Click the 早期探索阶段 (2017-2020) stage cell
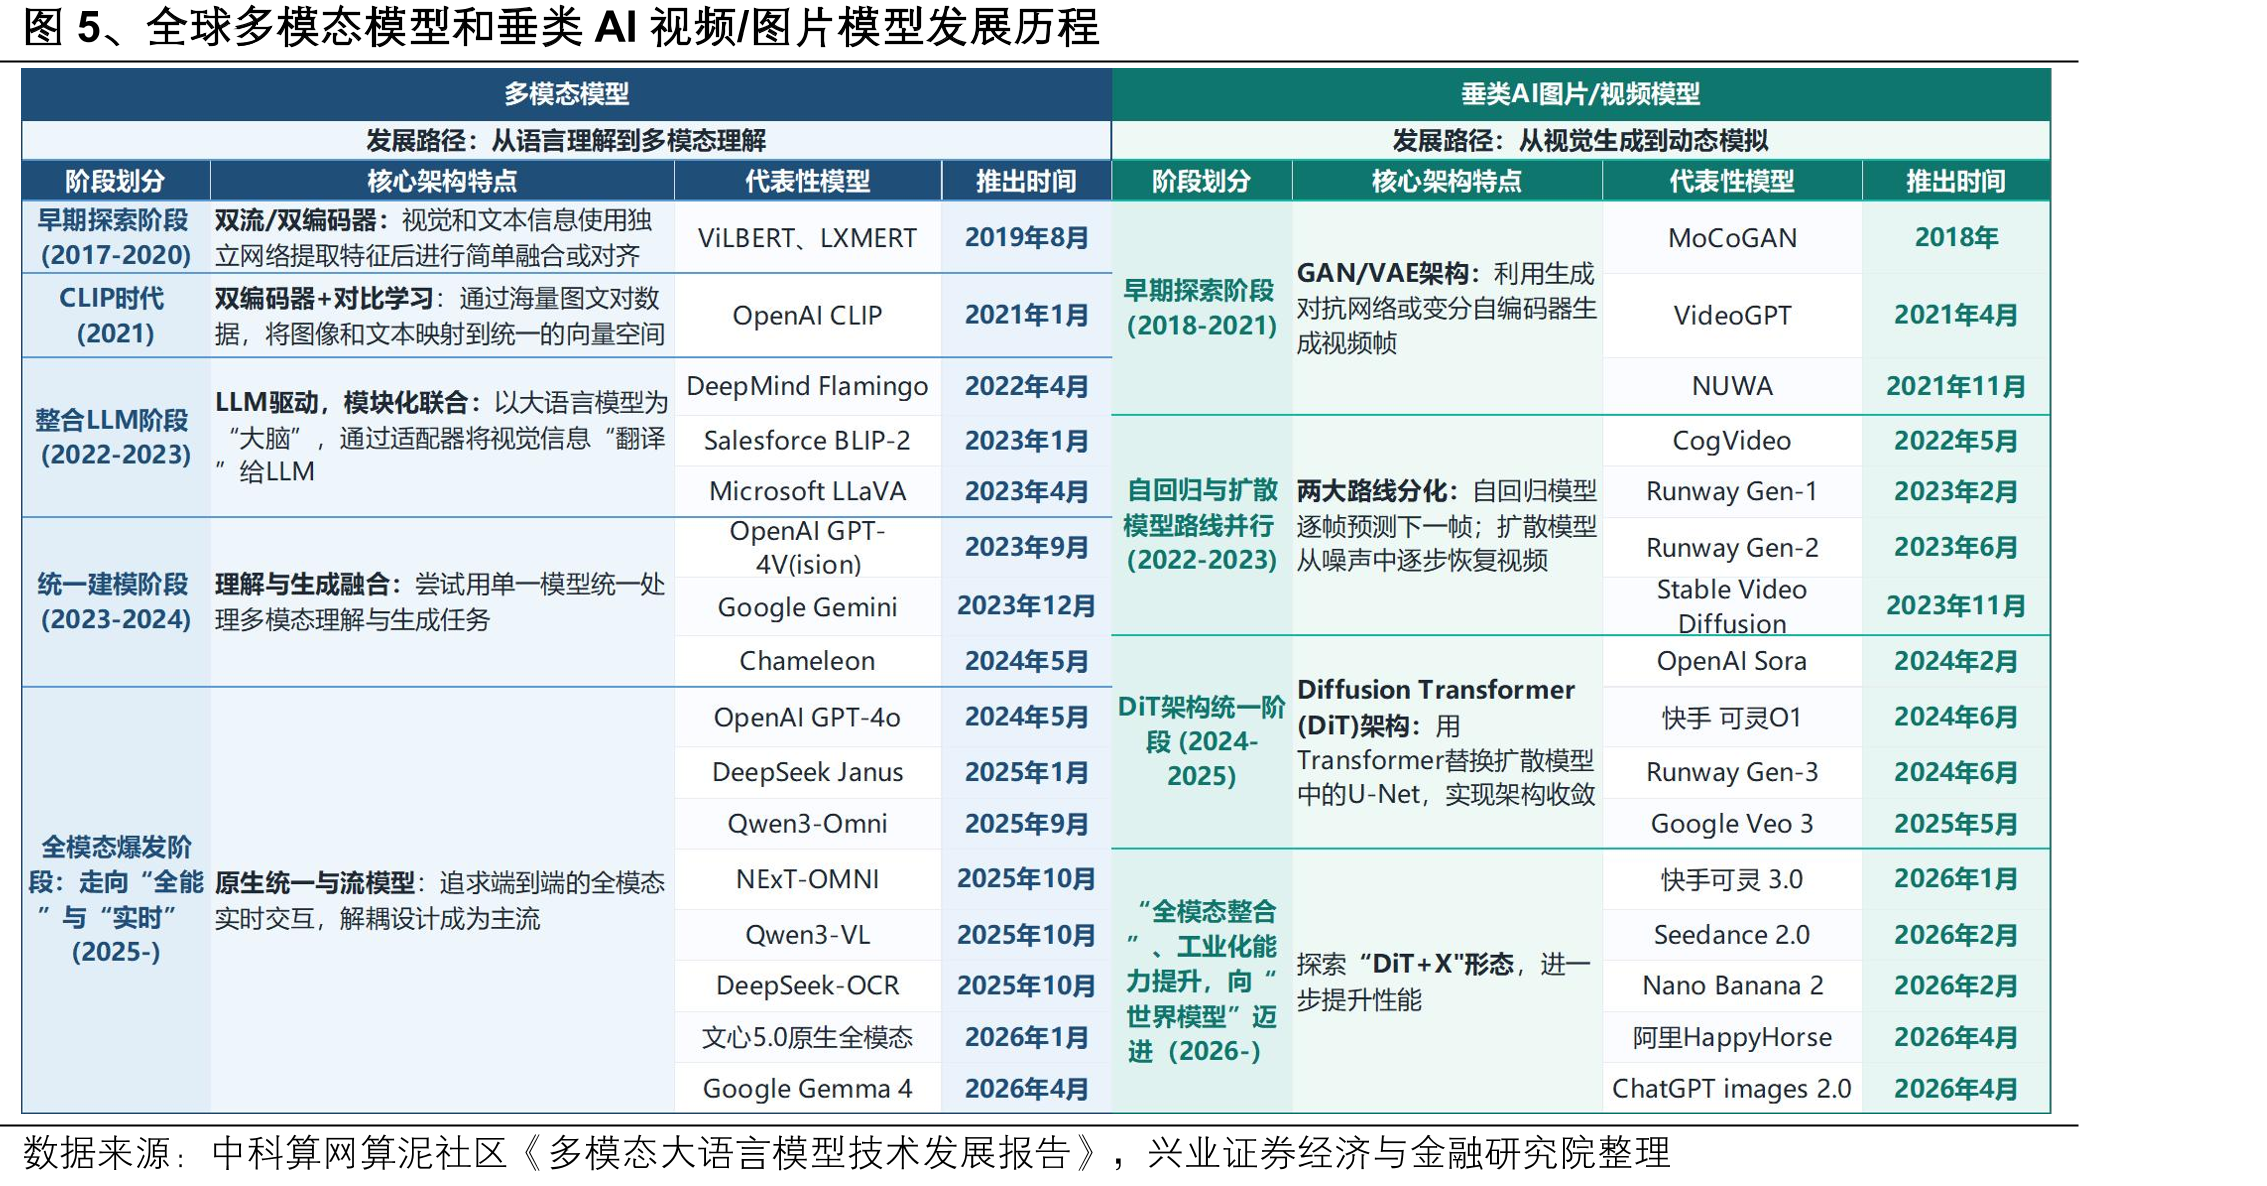 pos(116,238)
